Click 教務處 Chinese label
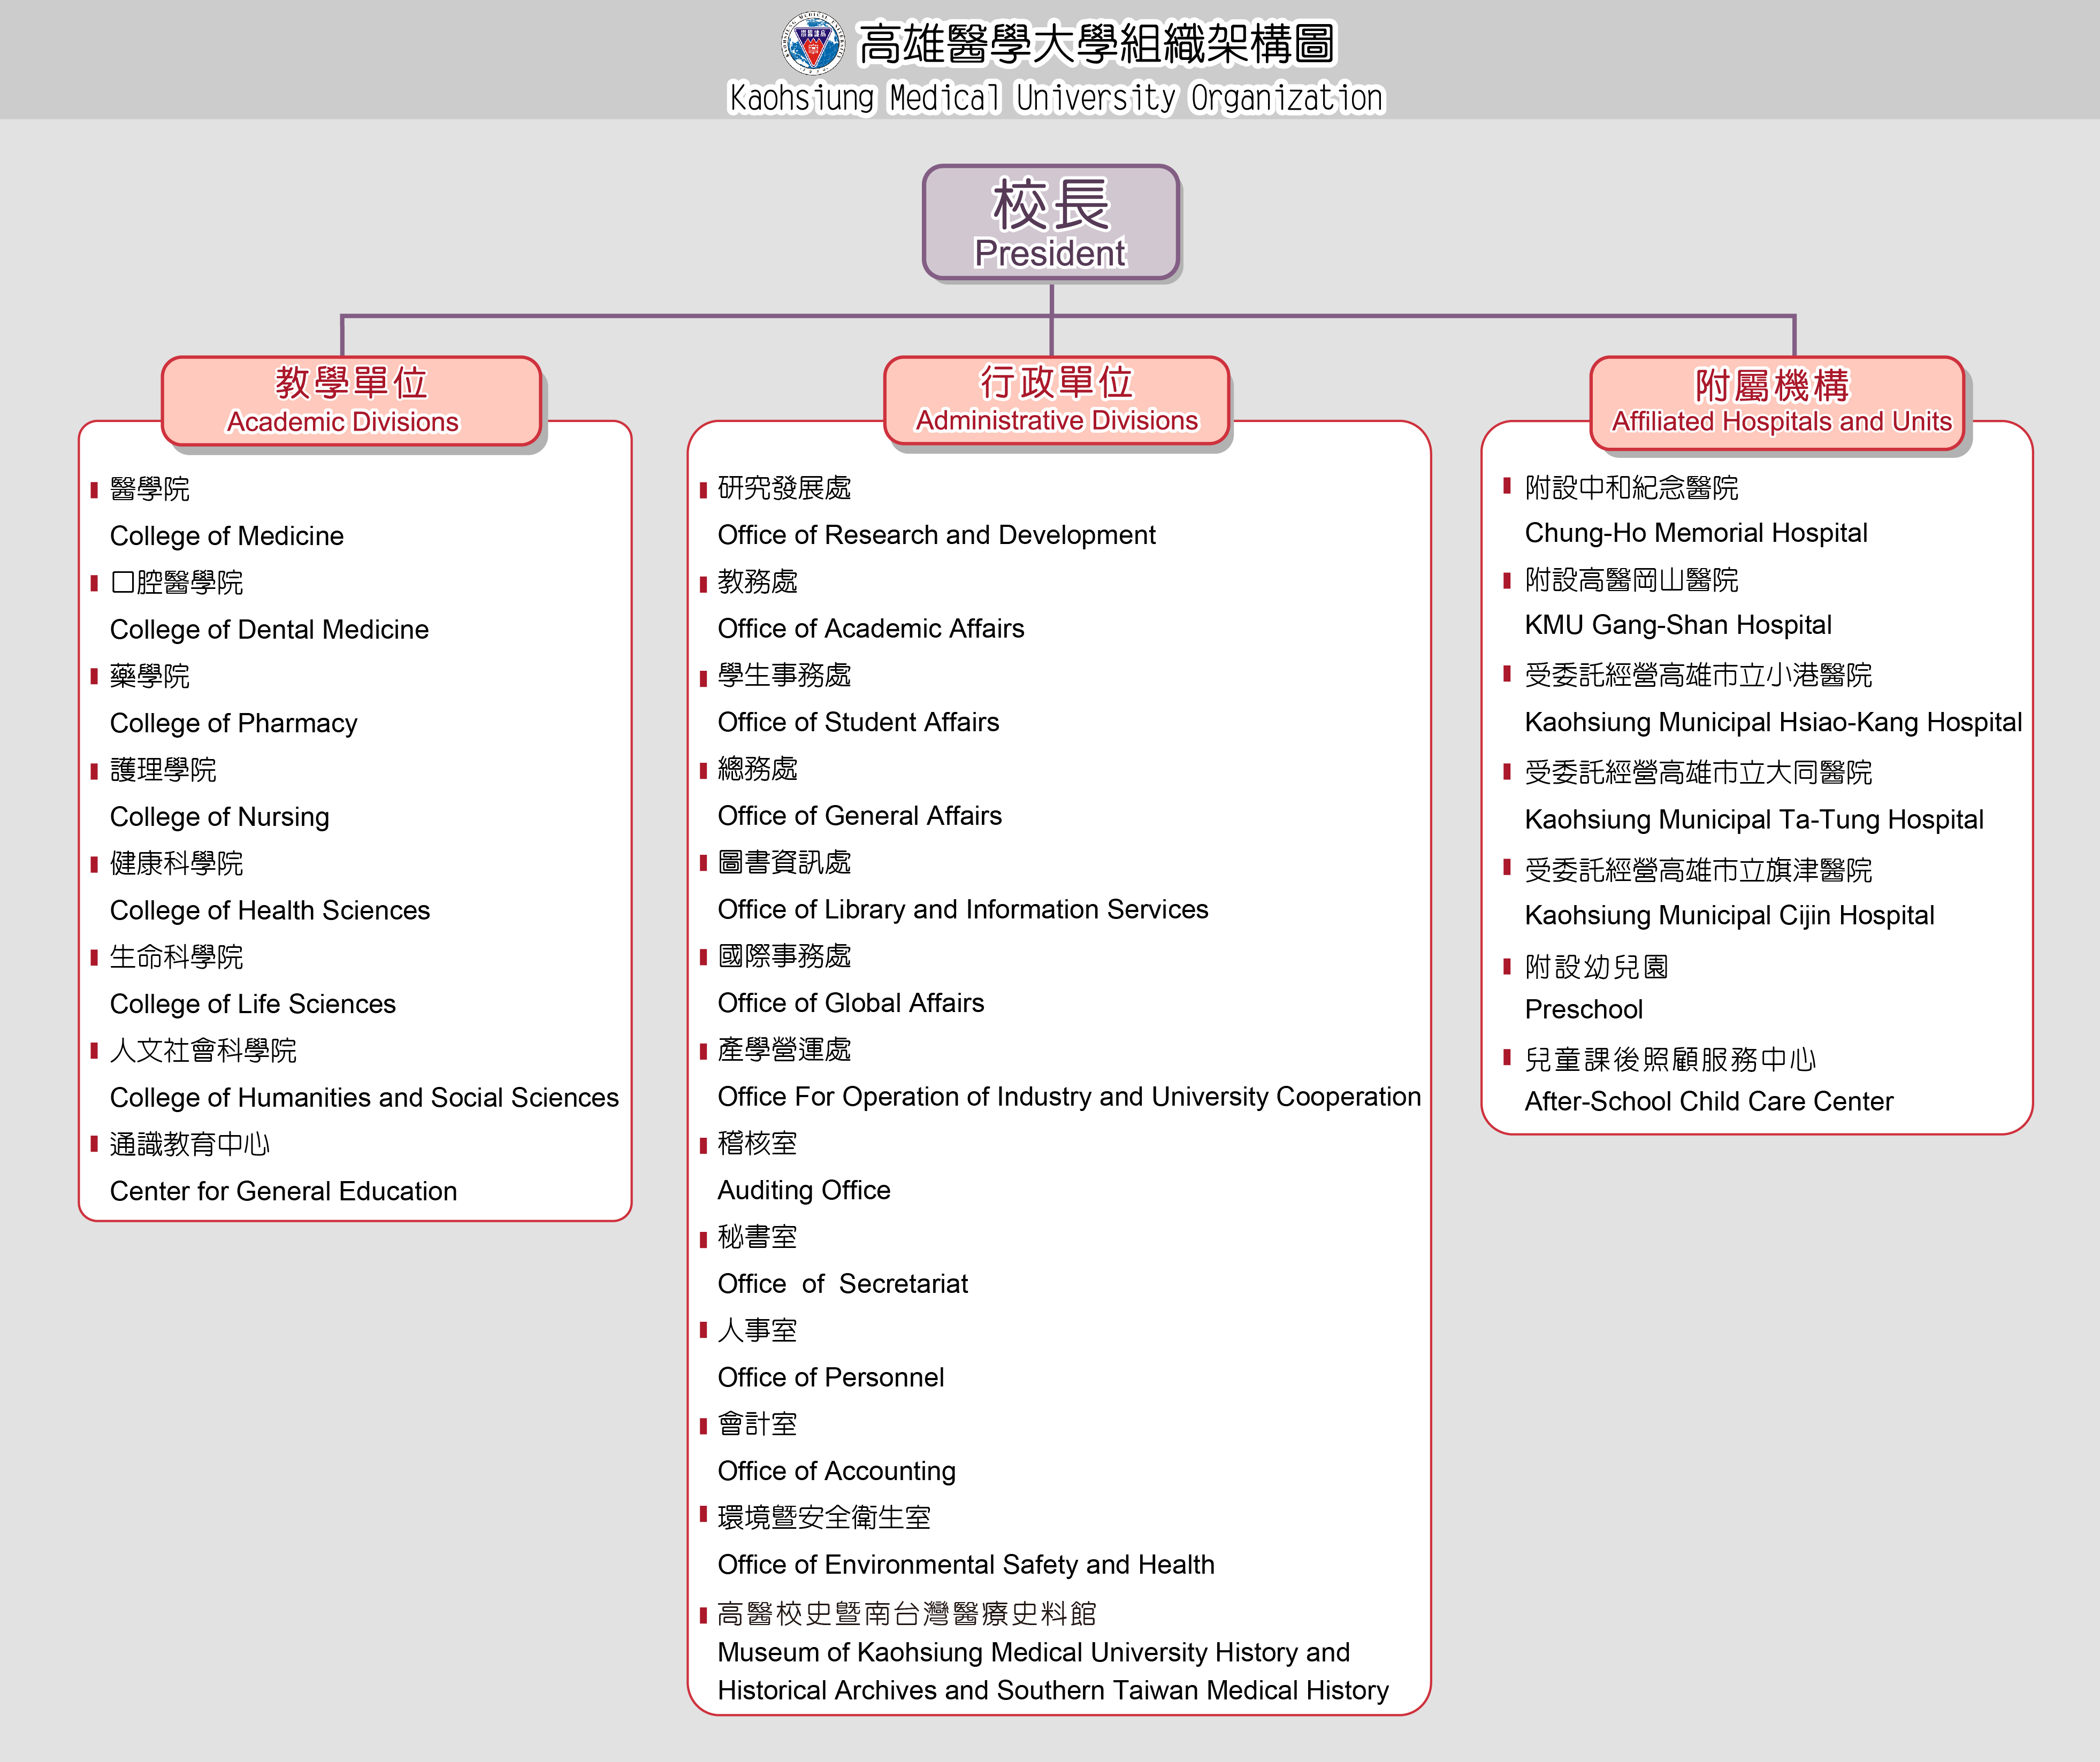 758,581
